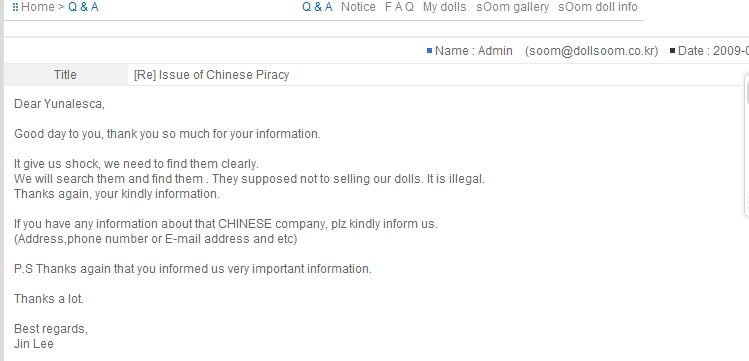The image size is (749, 361).
Task: Click the black square icon beside Date
Action: pos(673,51)
